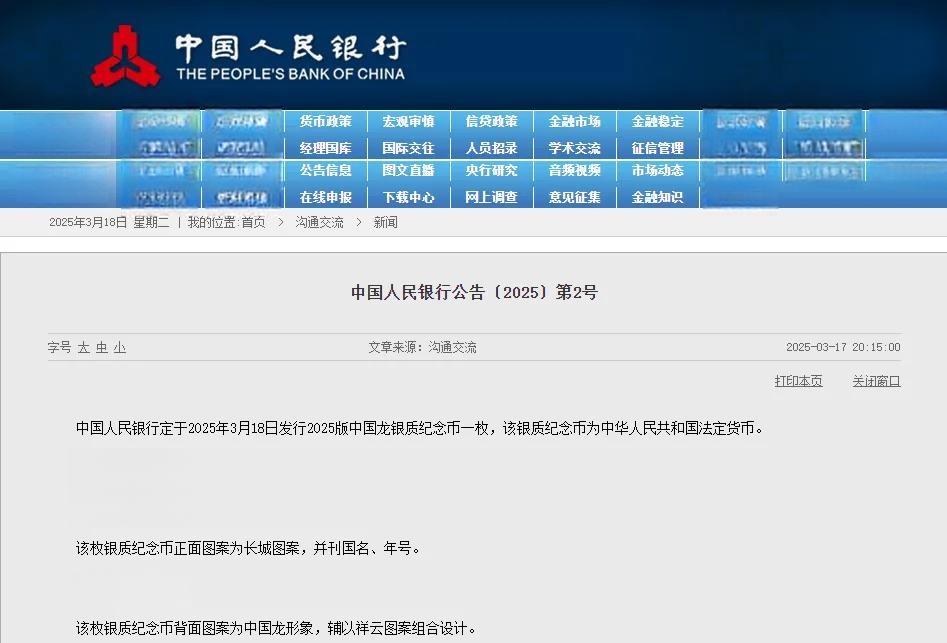Click the 我的位置 label in the breadcrumb
Image resolution: width=947 pixels, height=643 pixels.
pos(211,222)
